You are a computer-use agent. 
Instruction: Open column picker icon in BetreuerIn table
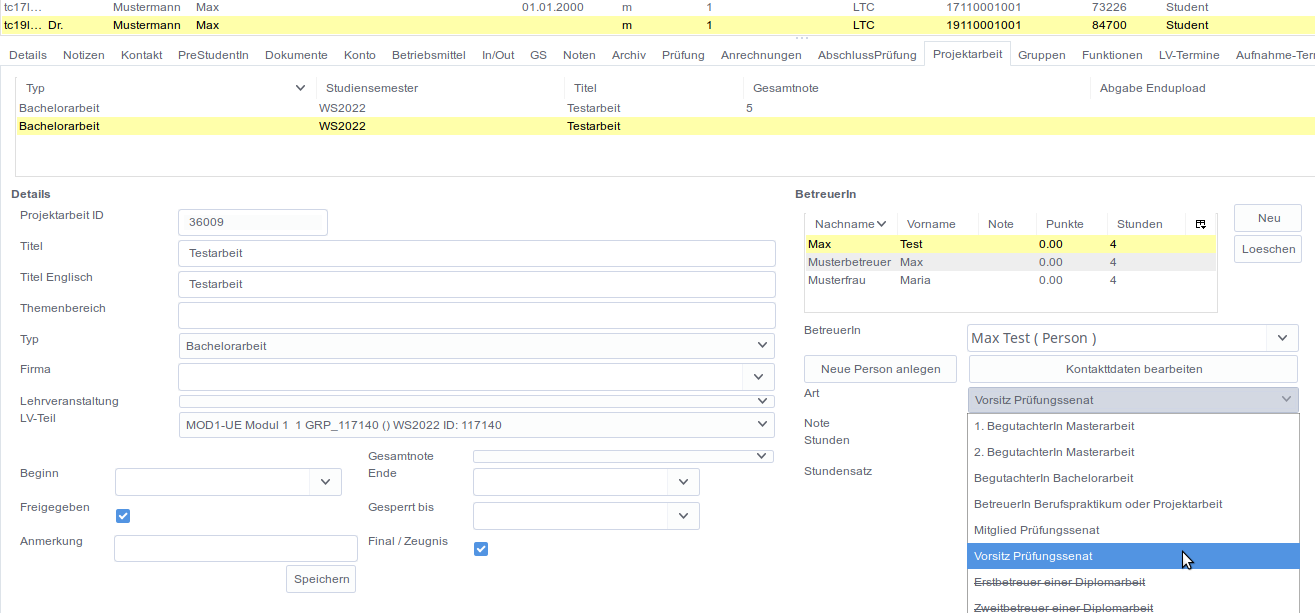pos(1200,224)
